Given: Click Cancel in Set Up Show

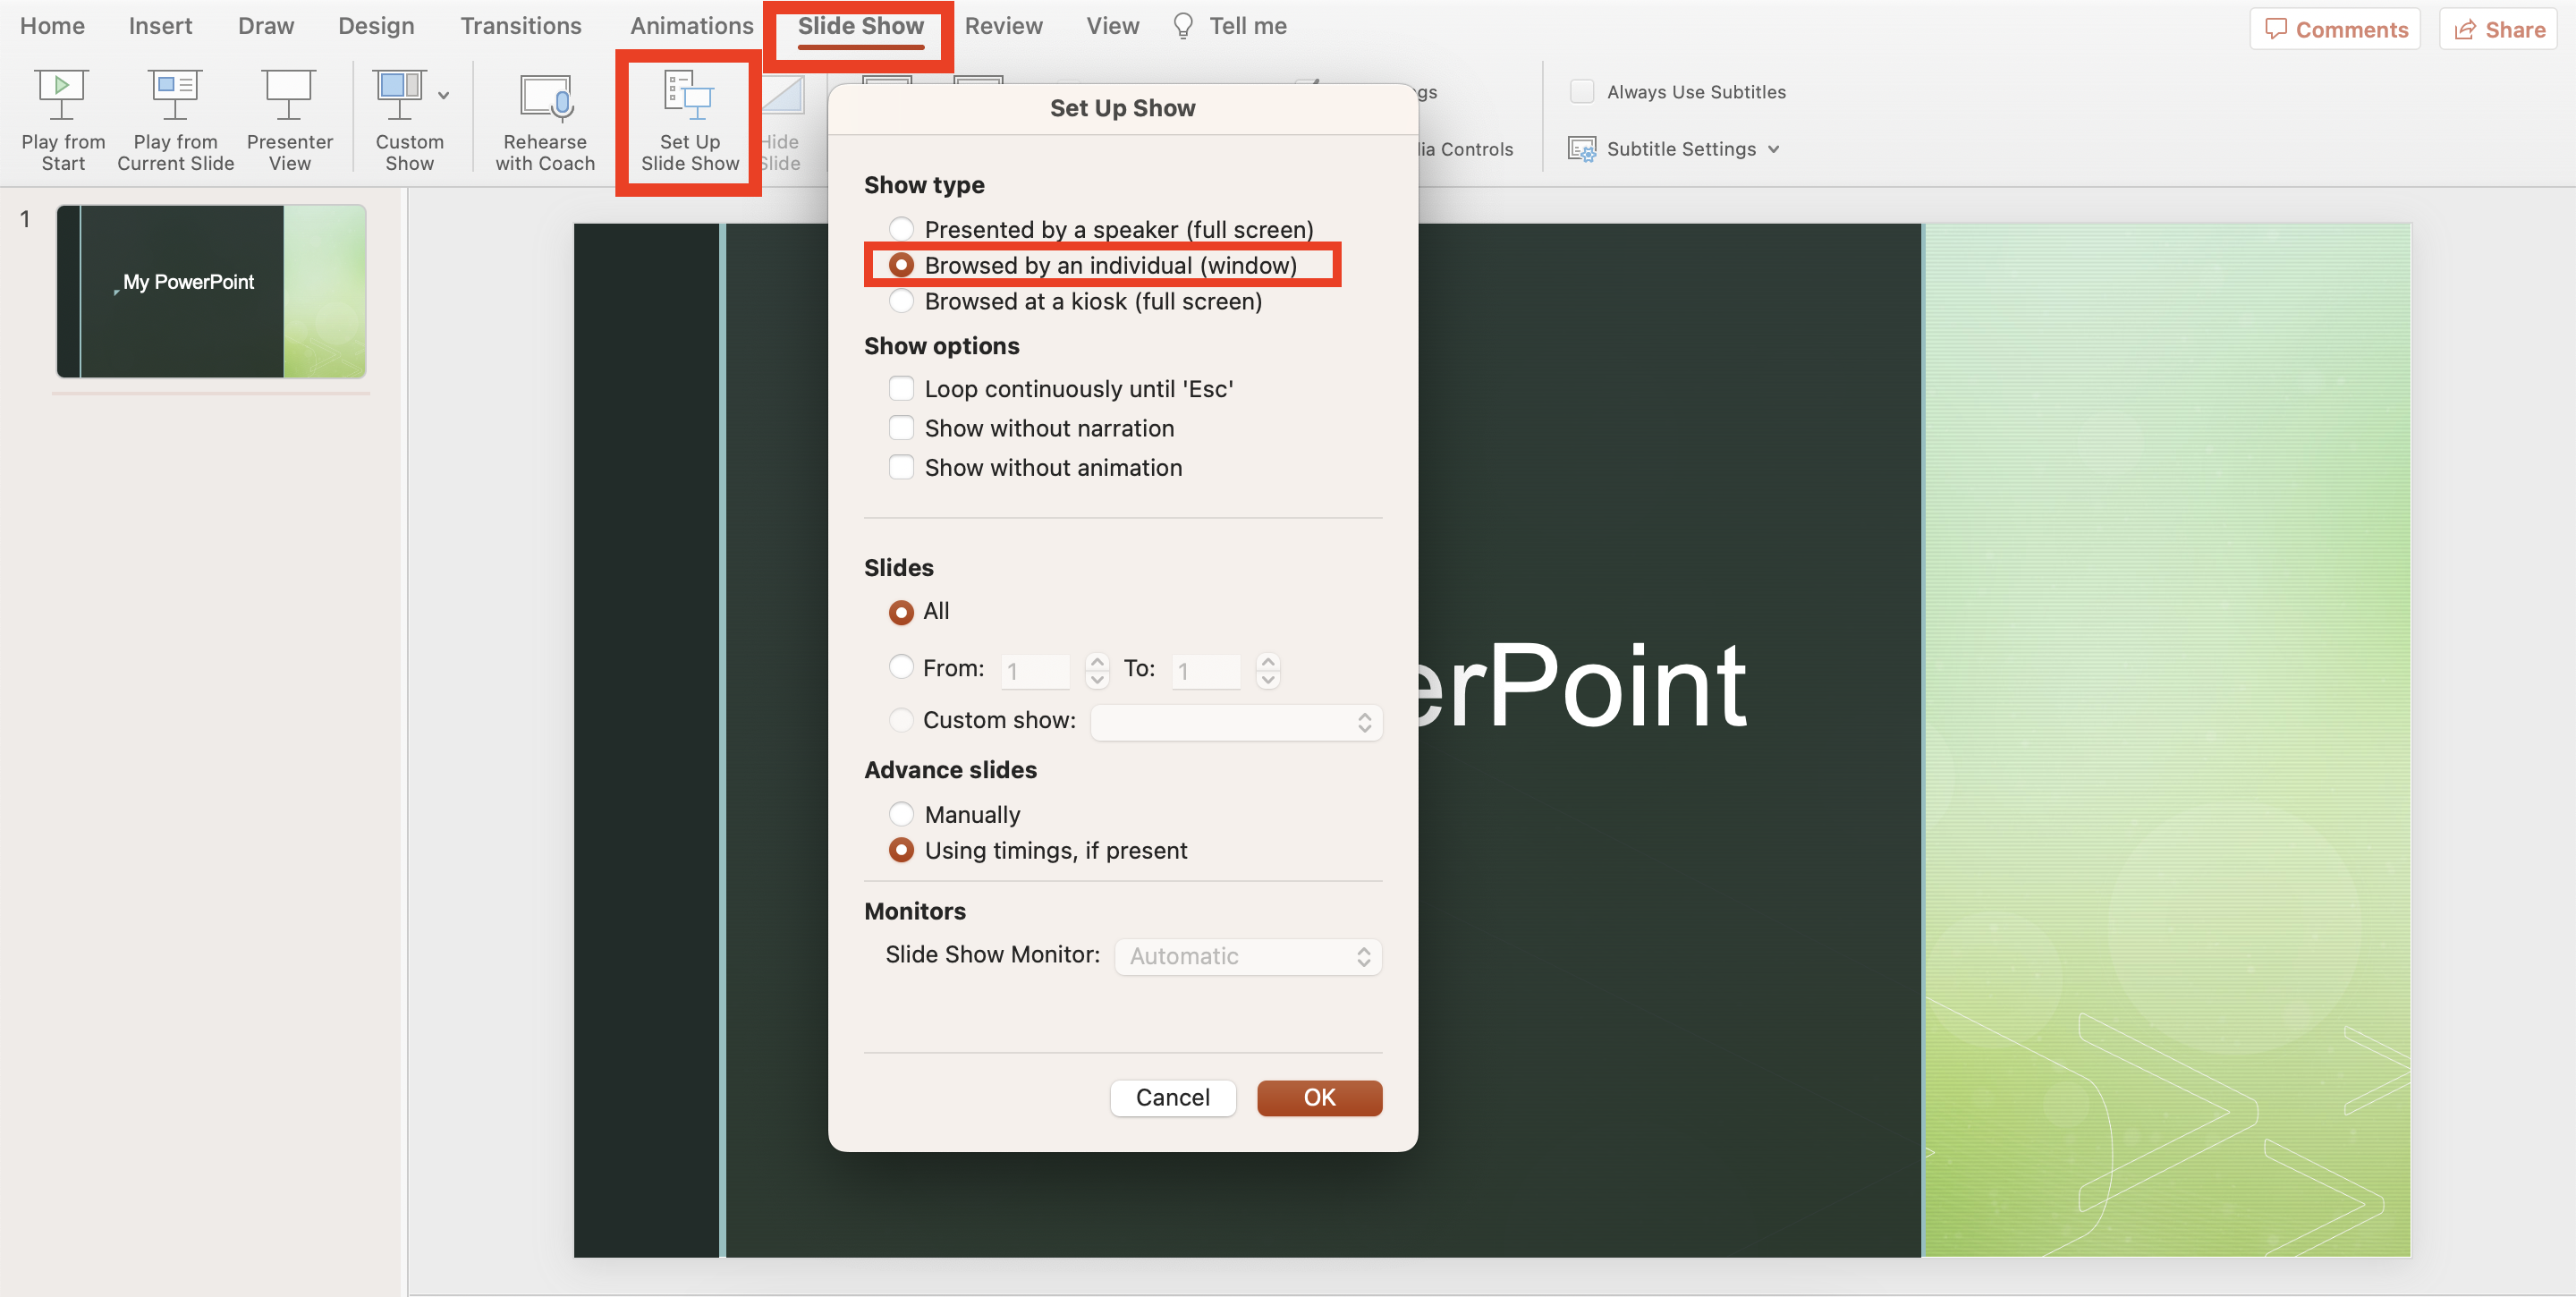Looking at the screenshot, I should [x=1172, y=1098].
